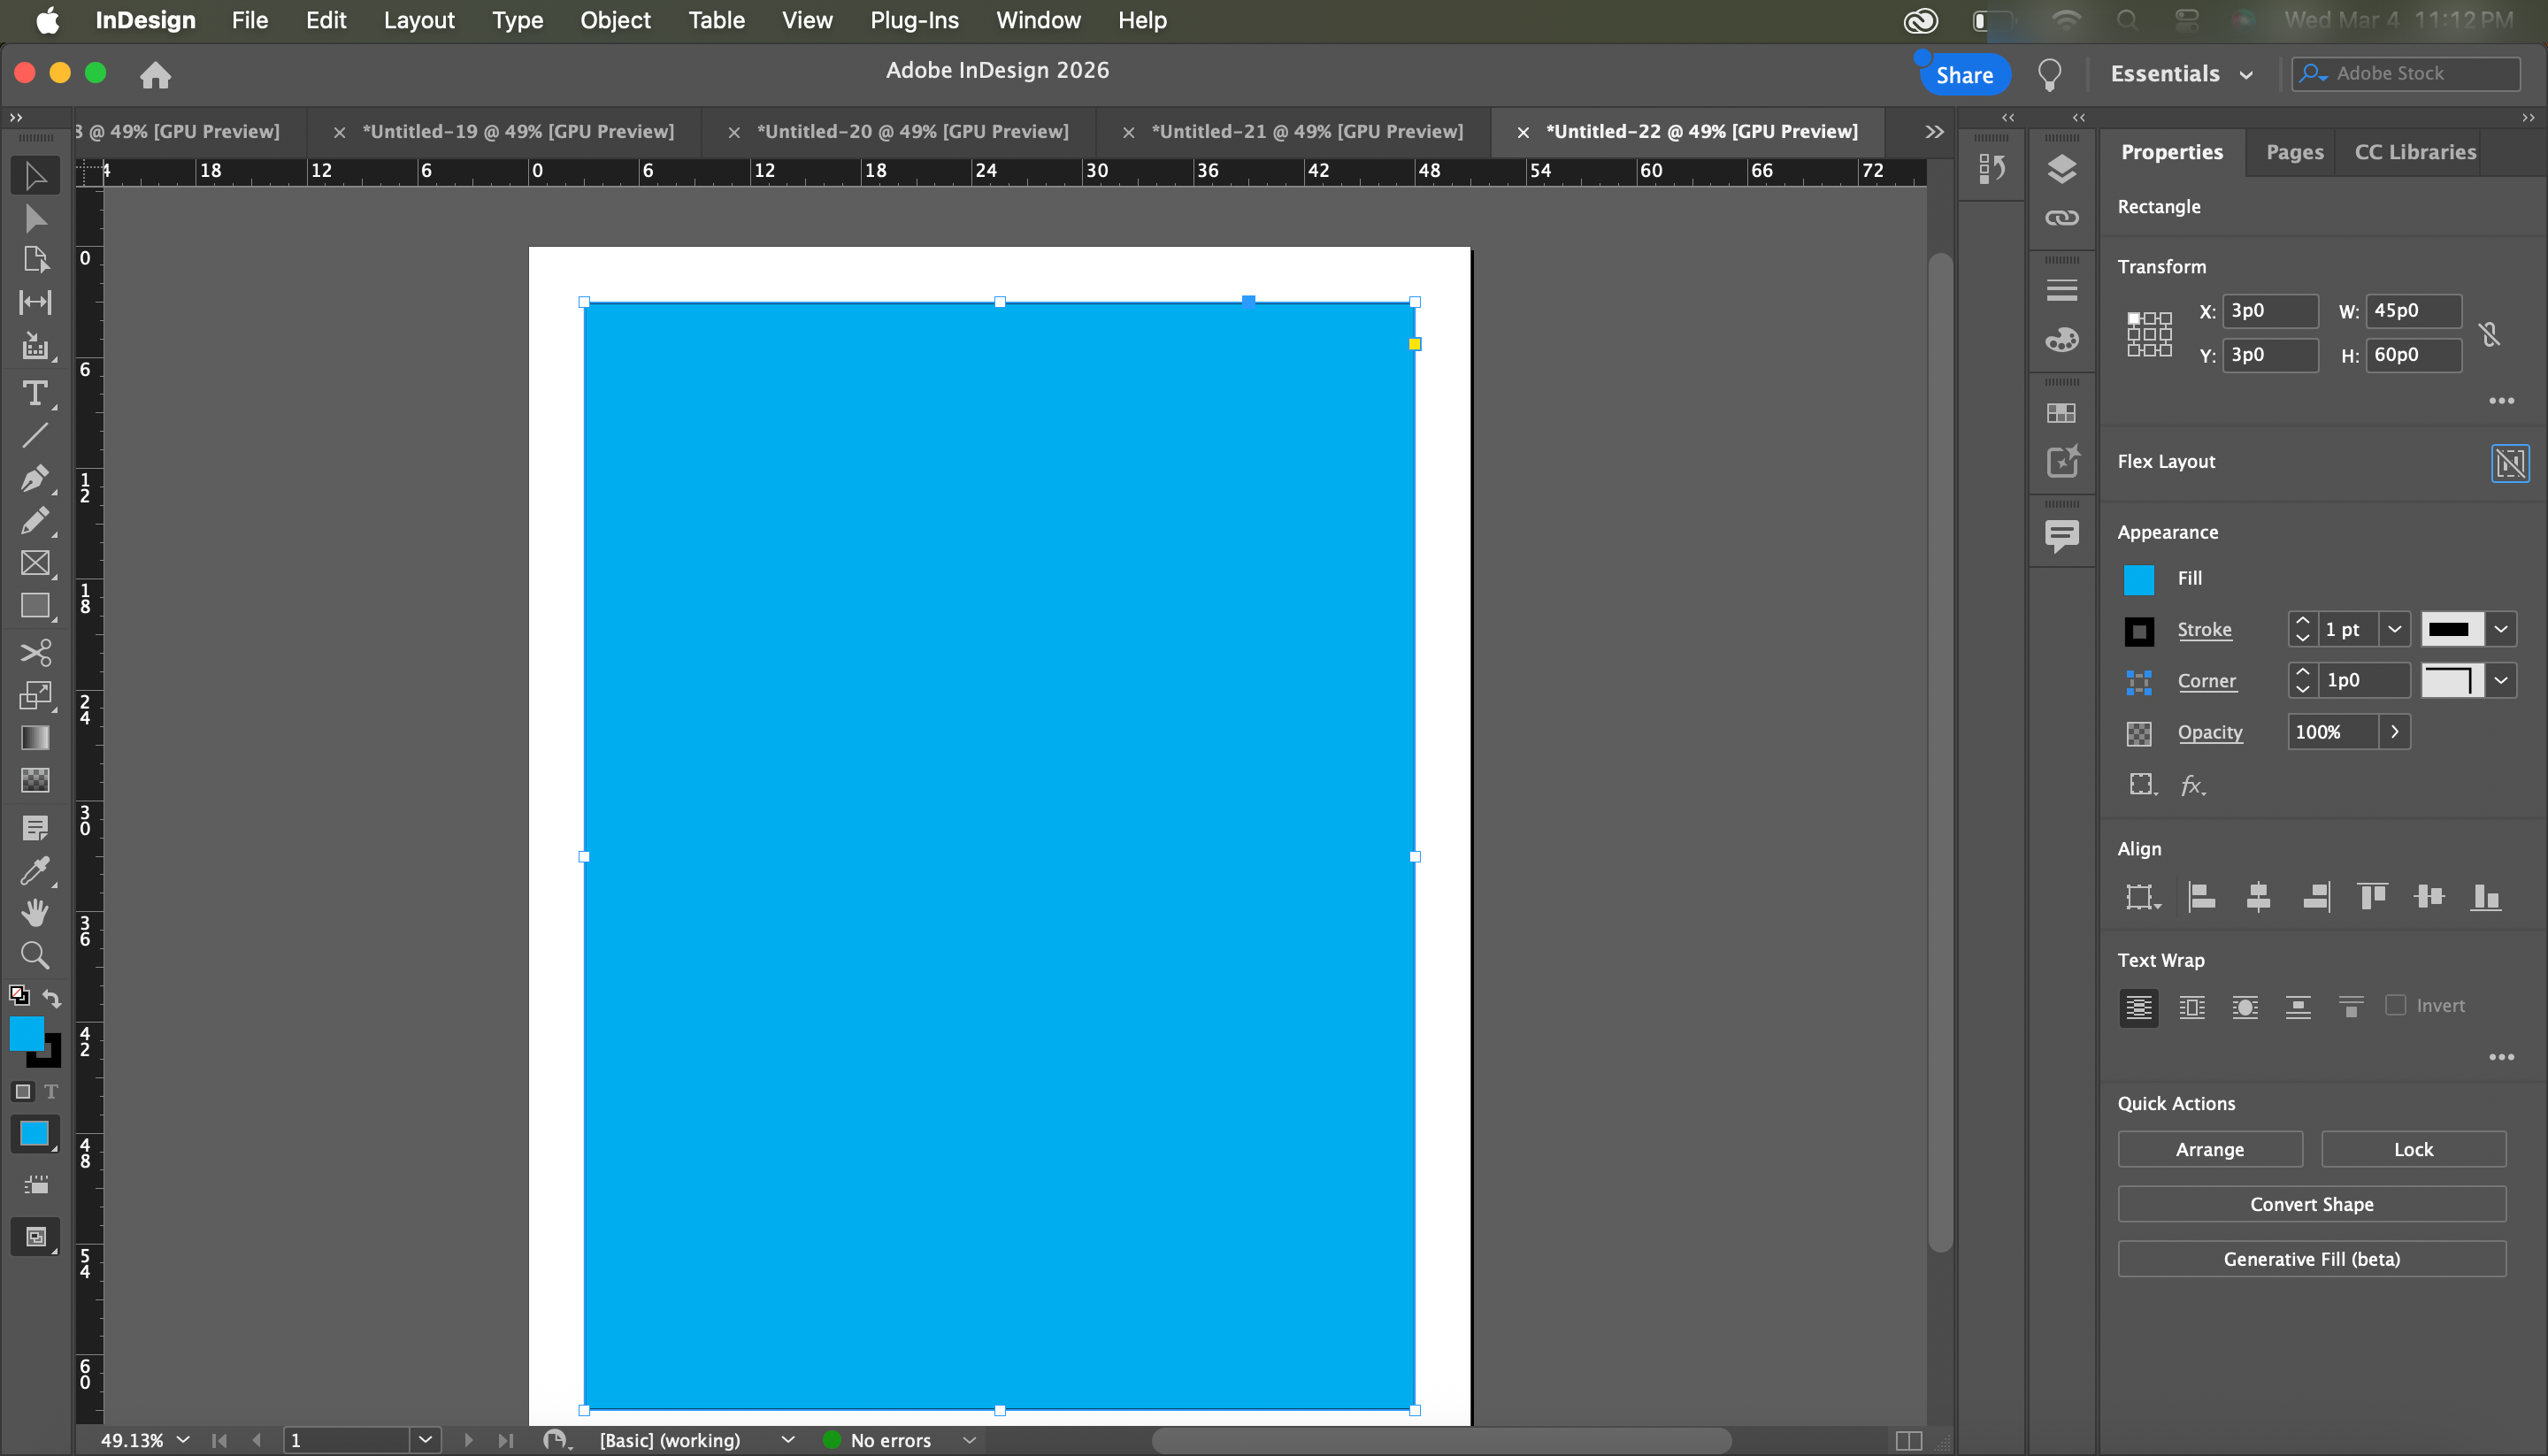Switch to the Pages tab
Viewport: 2548px width, 1456px height.
pos(2294,152)
